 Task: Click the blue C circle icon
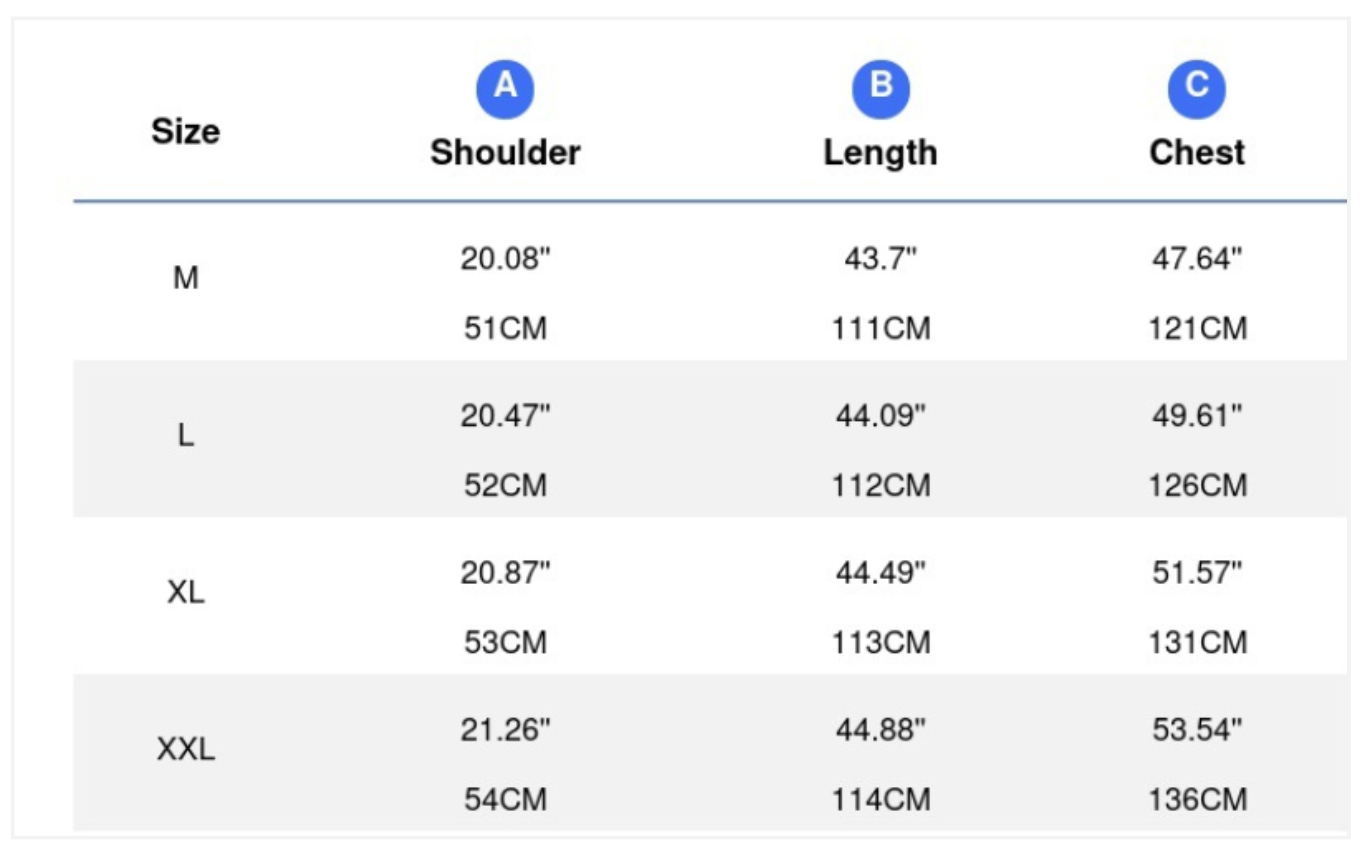coord(1197,88)
